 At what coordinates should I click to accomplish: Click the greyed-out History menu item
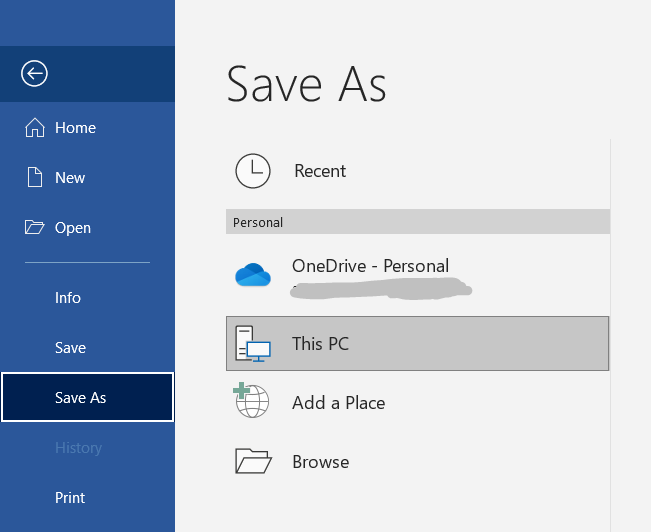pyautogui.click(x=79, y=448)
